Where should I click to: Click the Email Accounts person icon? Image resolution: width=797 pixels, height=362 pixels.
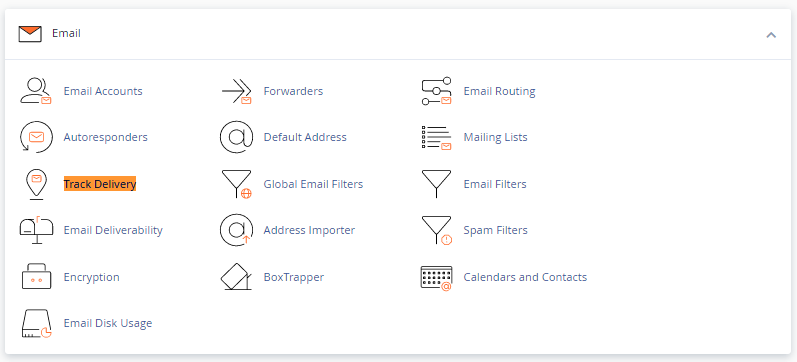point(36,92)
